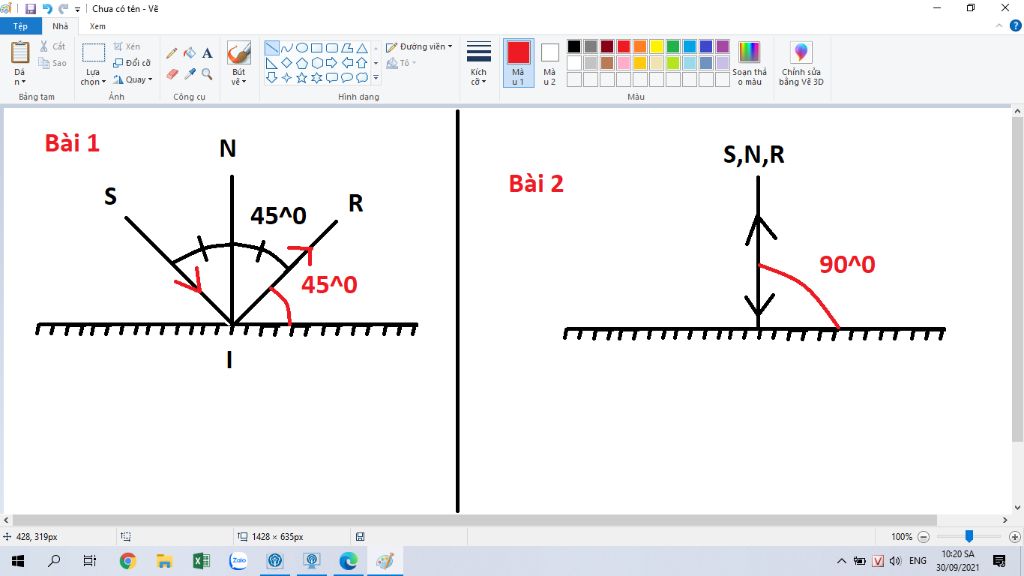Screen dimensions: 1024x576
Task: Open Google Chrome from taskbar
Action: click(x=127, y=560)
